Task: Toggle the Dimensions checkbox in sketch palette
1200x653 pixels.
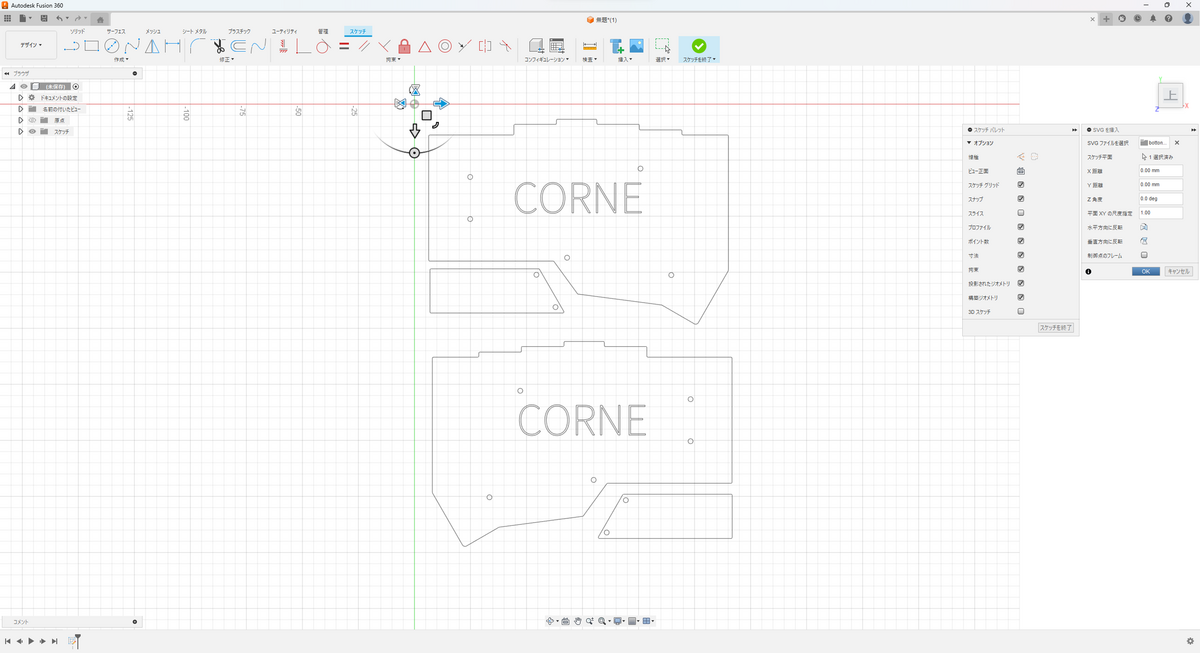Action: [1021, 255]
